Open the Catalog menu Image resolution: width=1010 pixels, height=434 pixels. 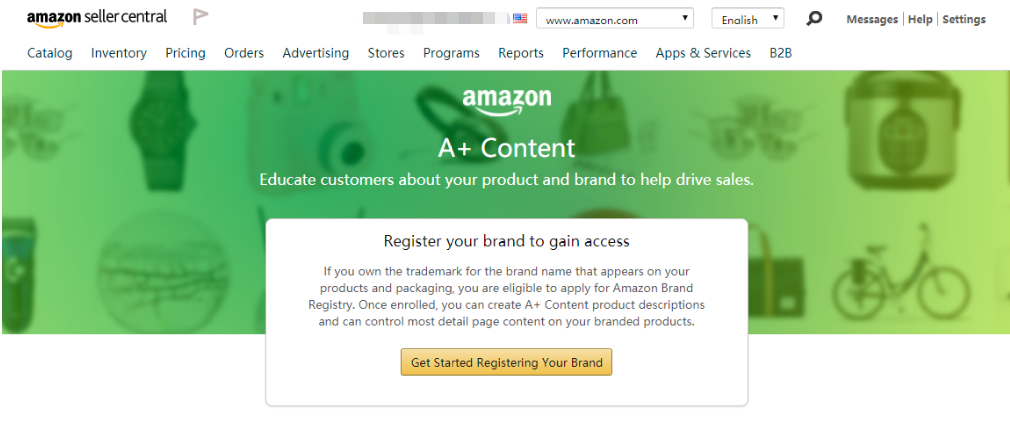point(50,53)
